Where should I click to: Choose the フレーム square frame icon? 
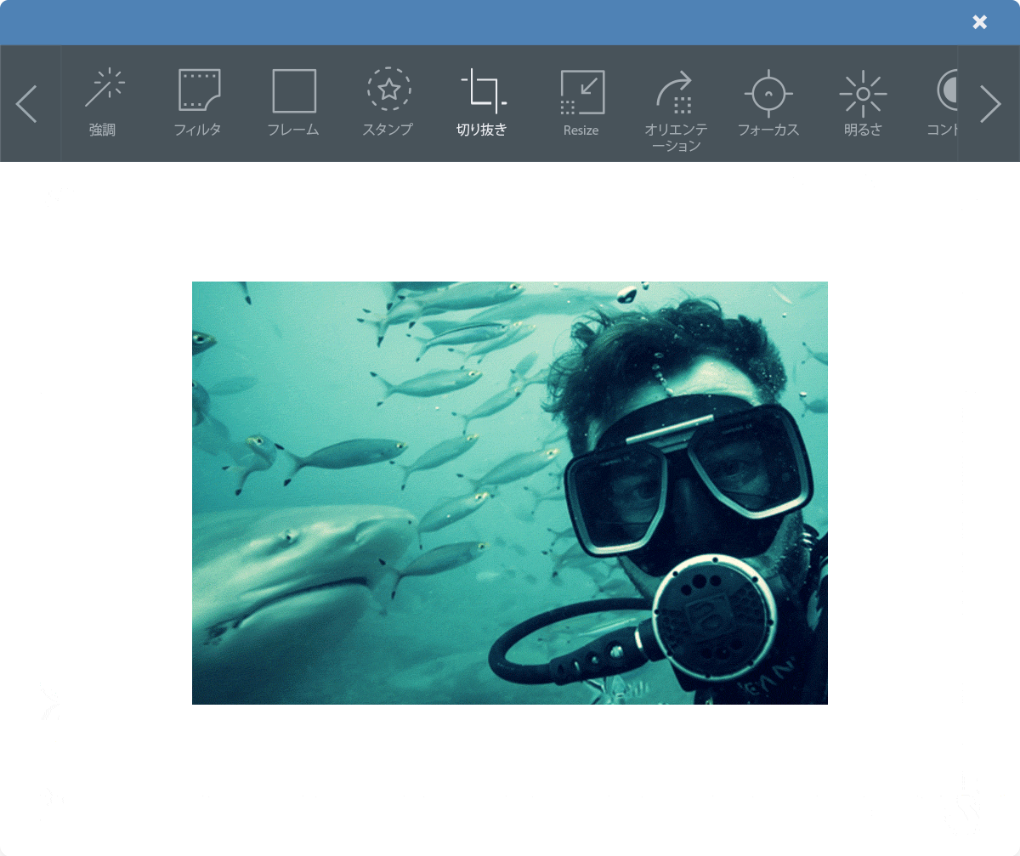(293, 91)
